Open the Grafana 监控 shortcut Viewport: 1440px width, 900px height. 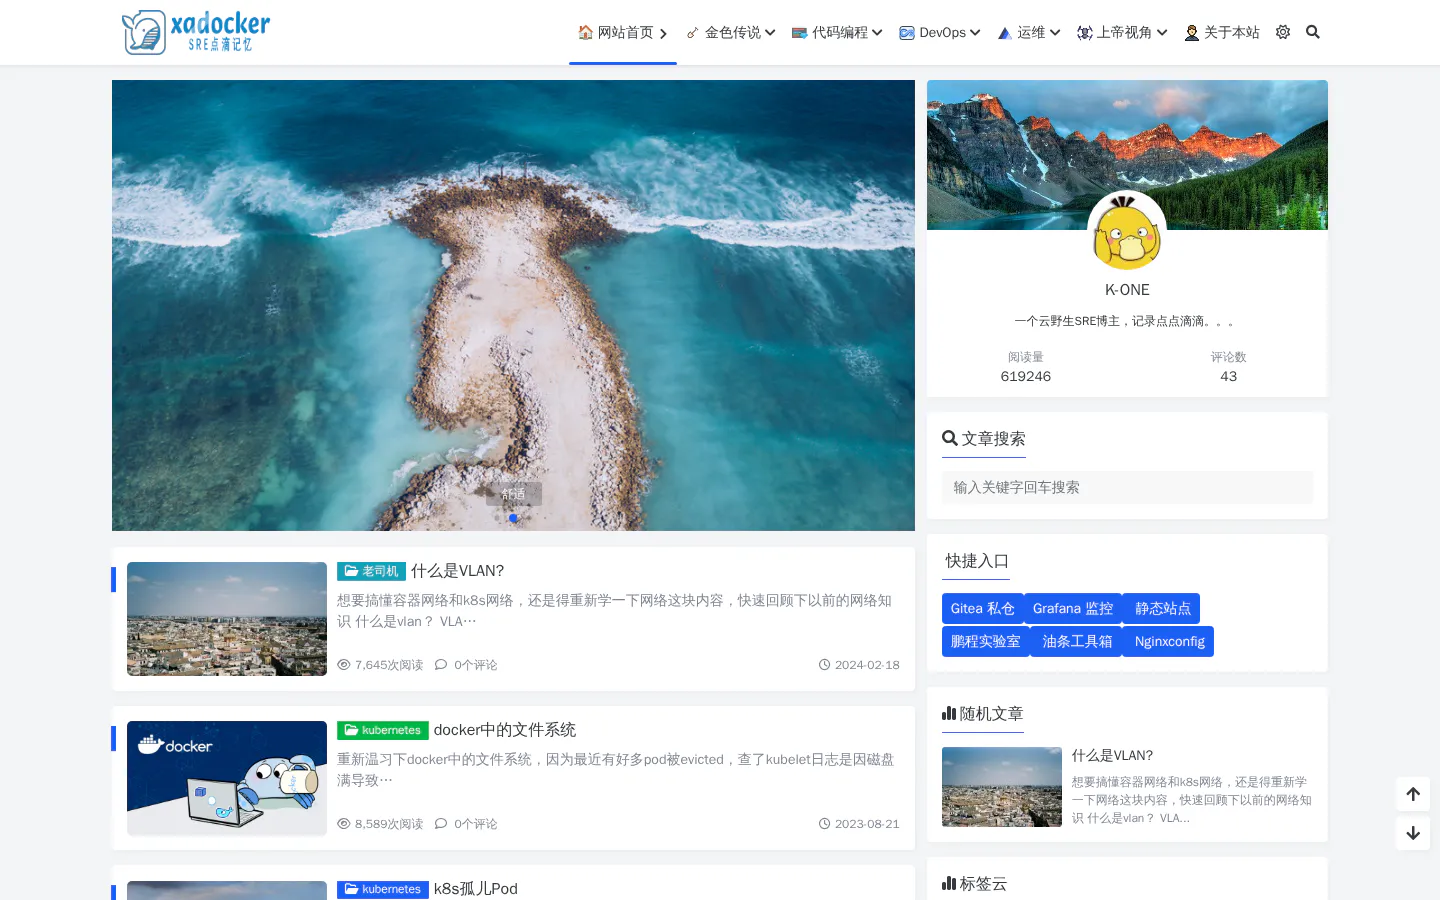(1073, 609)
